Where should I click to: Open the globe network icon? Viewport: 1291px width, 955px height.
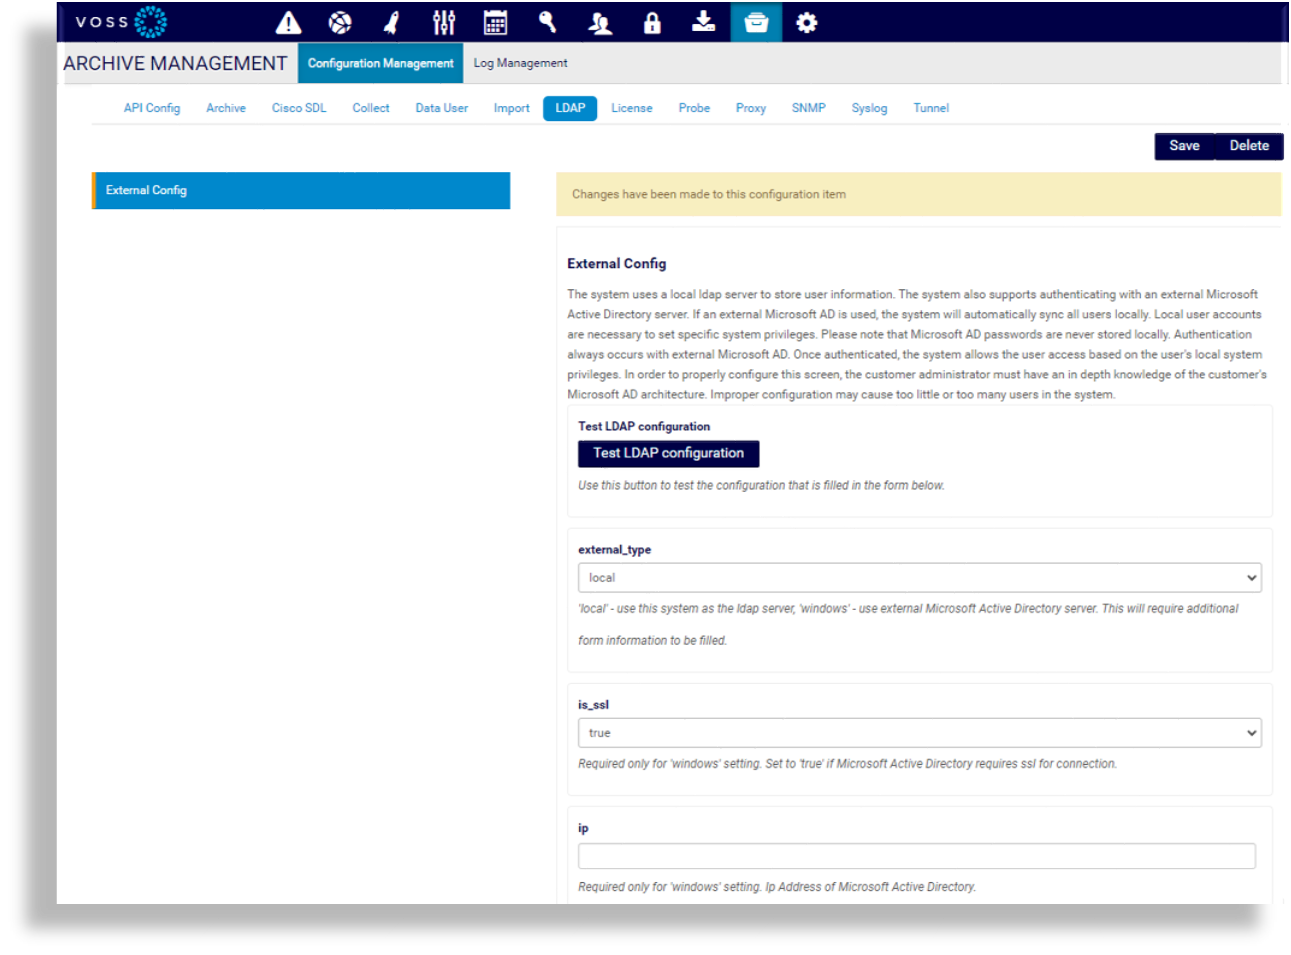pos(340,22)
